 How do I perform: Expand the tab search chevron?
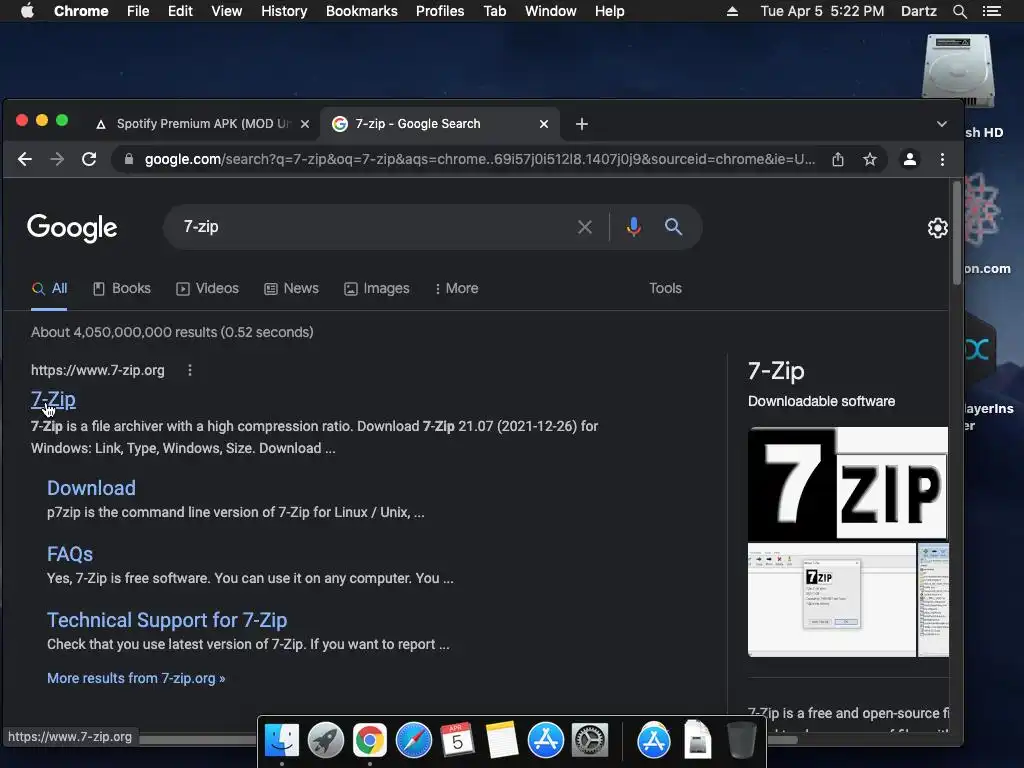tap(942, 124)
